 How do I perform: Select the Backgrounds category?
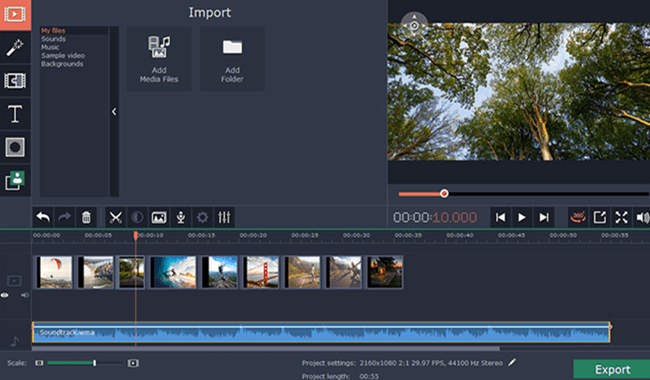[62, 64]
